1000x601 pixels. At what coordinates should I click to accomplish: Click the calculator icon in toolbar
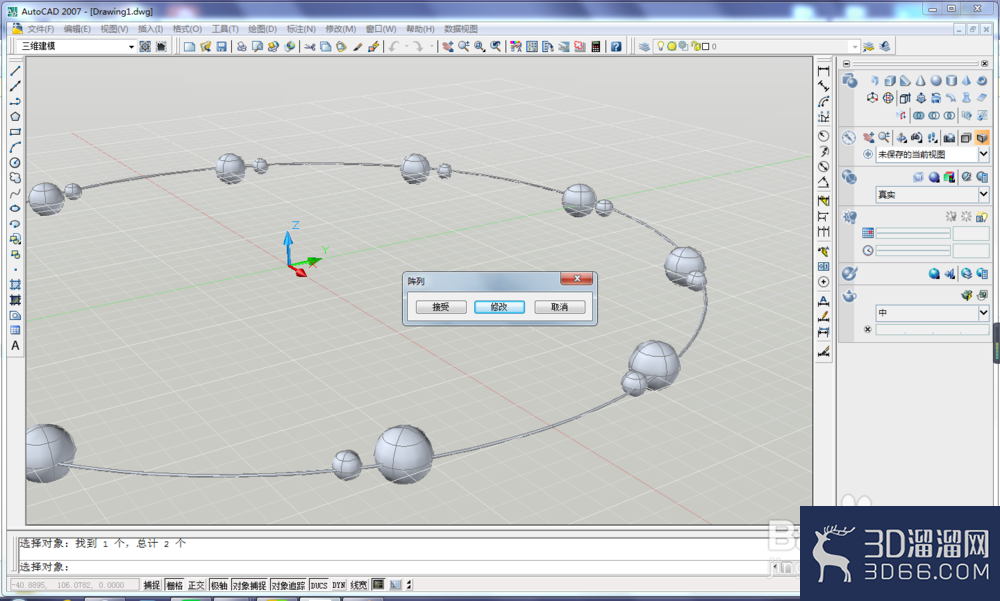click(596, 47)
